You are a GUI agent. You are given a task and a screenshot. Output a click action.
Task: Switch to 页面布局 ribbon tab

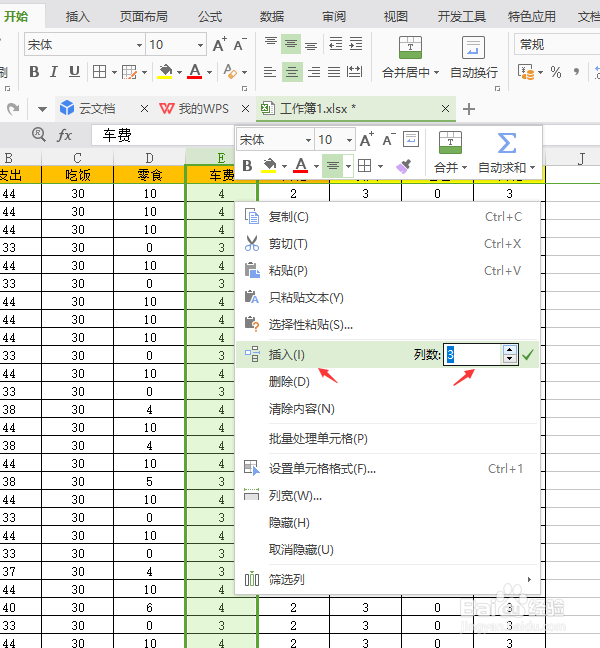[x=144, y=17]
